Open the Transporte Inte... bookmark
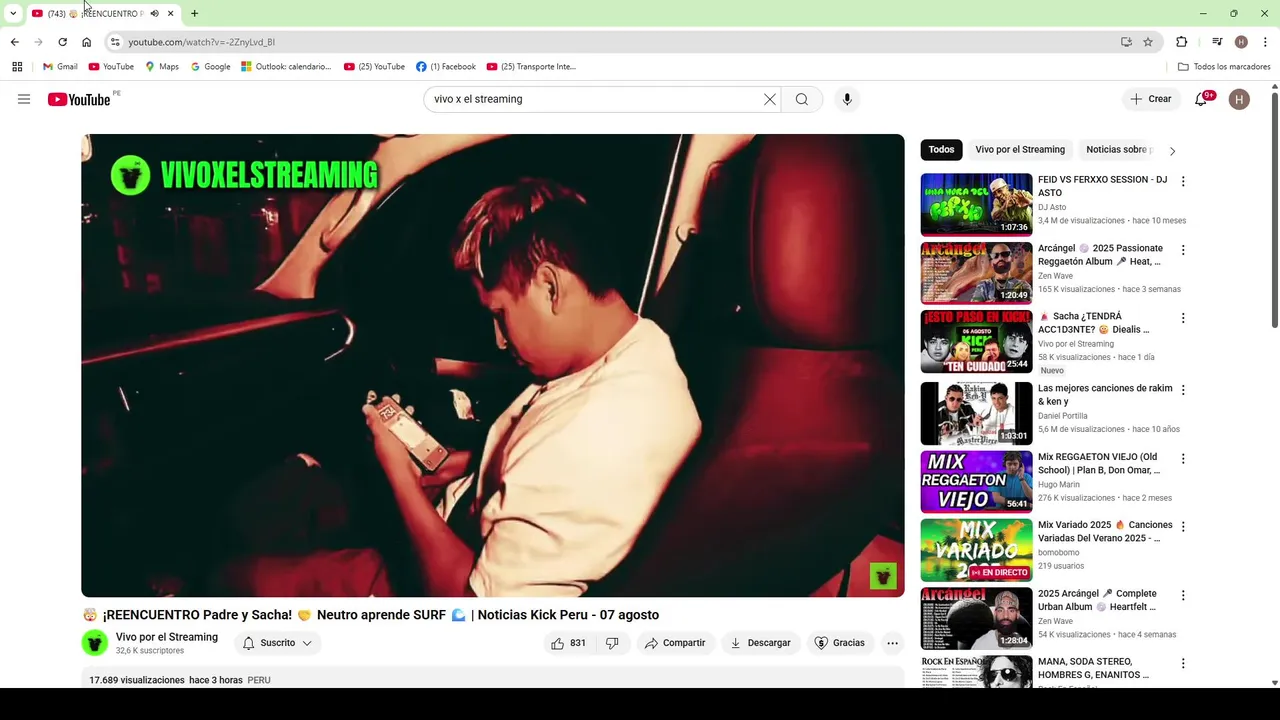 click(531, 67)
